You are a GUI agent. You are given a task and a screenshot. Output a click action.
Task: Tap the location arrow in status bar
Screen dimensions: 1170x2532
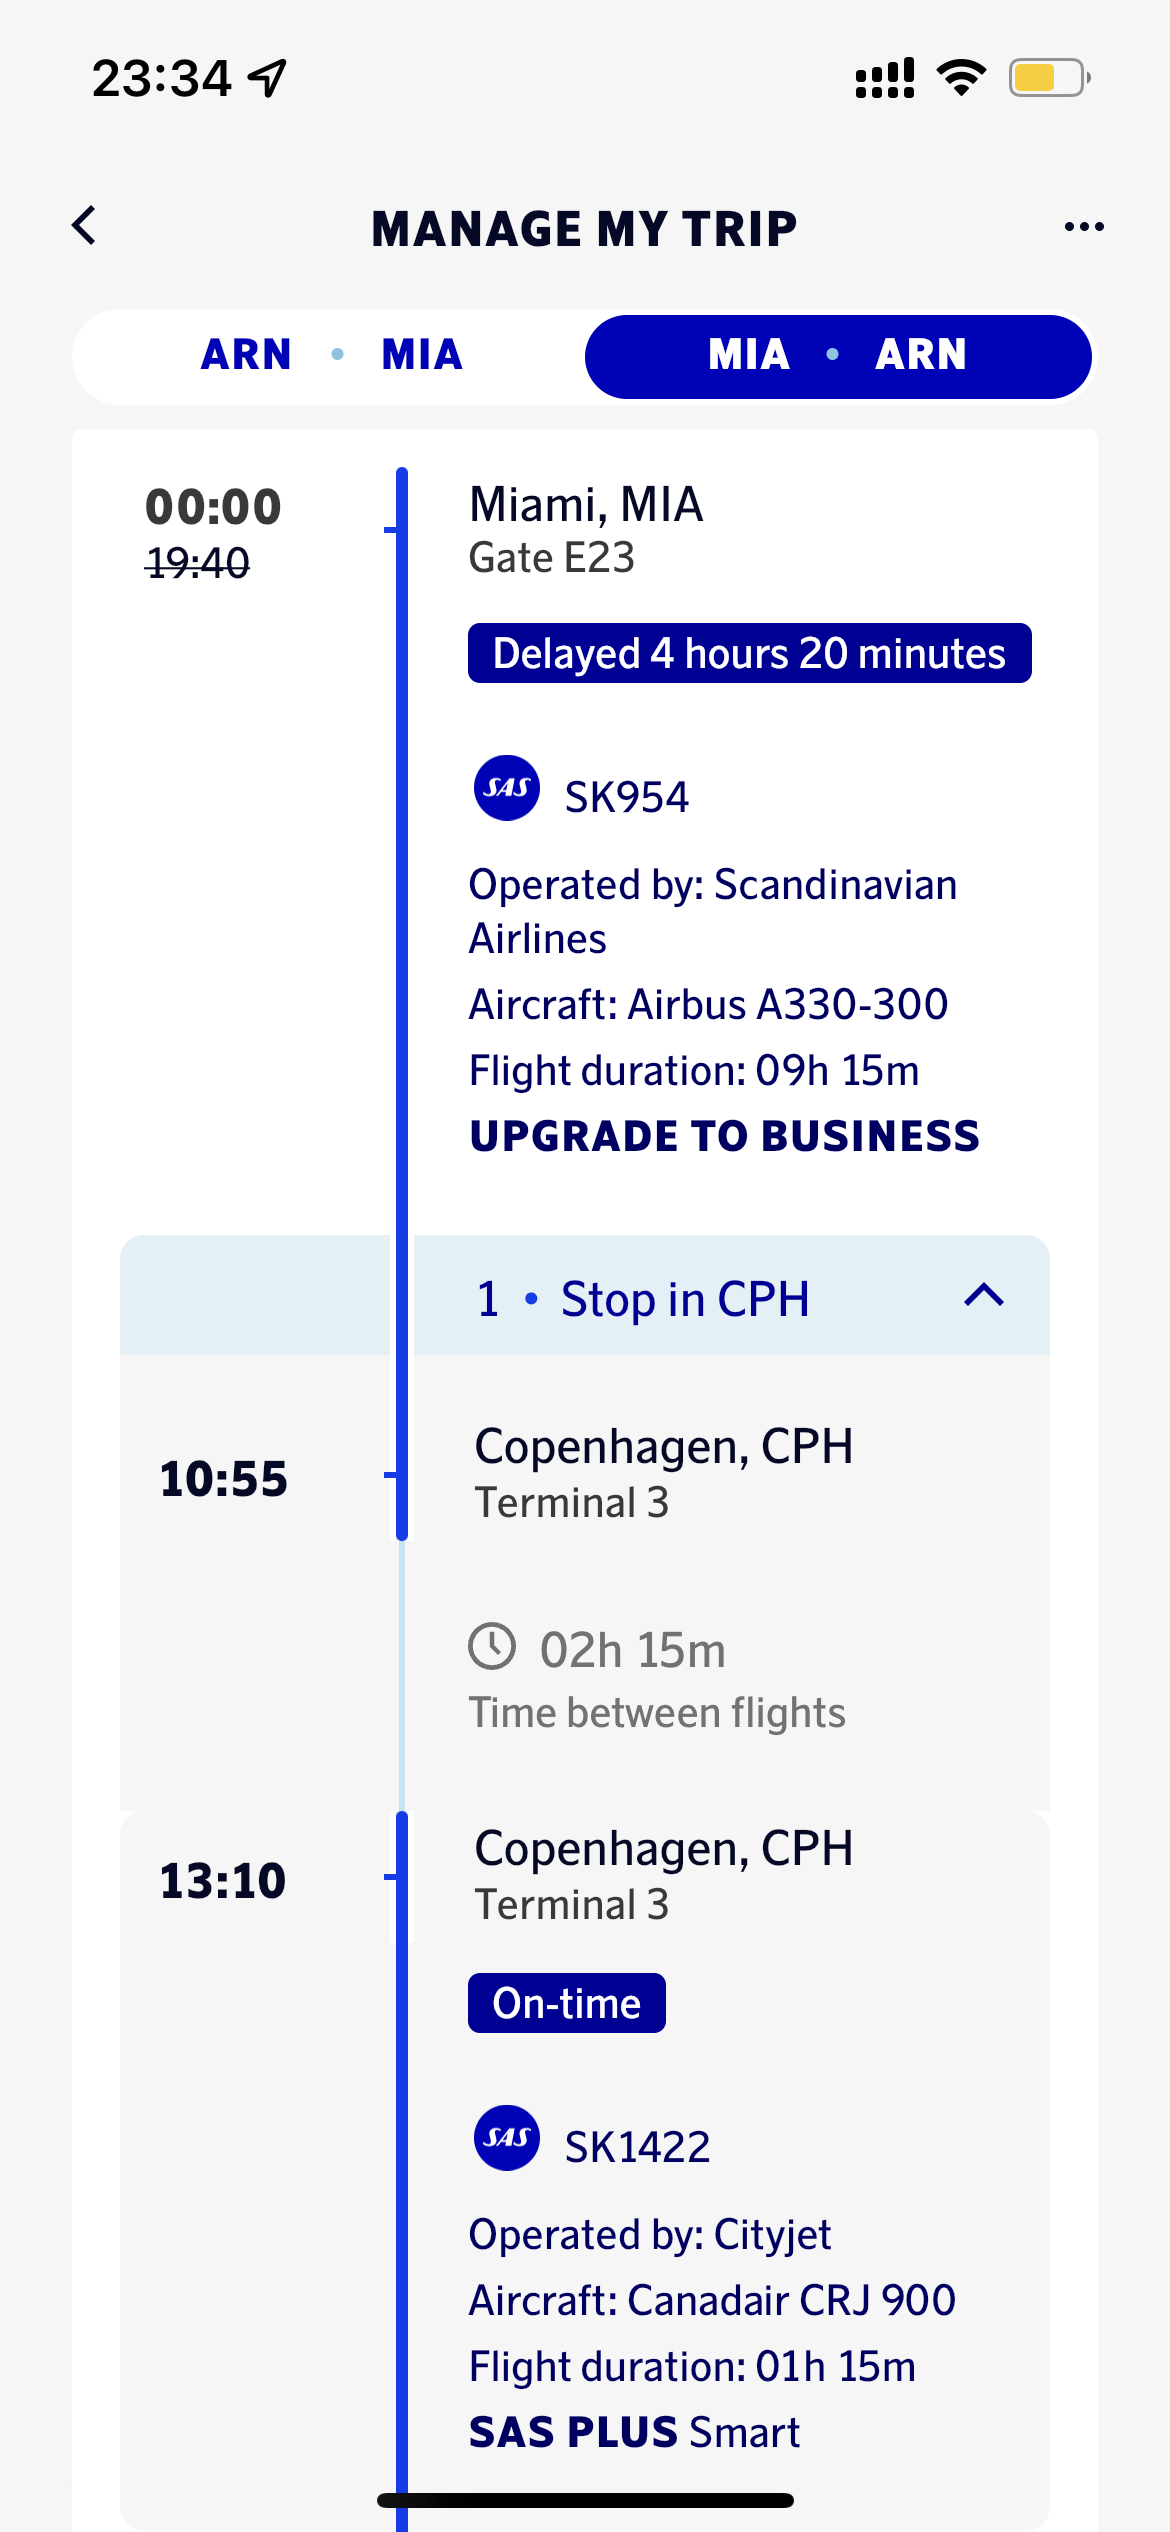pos(268,78)
